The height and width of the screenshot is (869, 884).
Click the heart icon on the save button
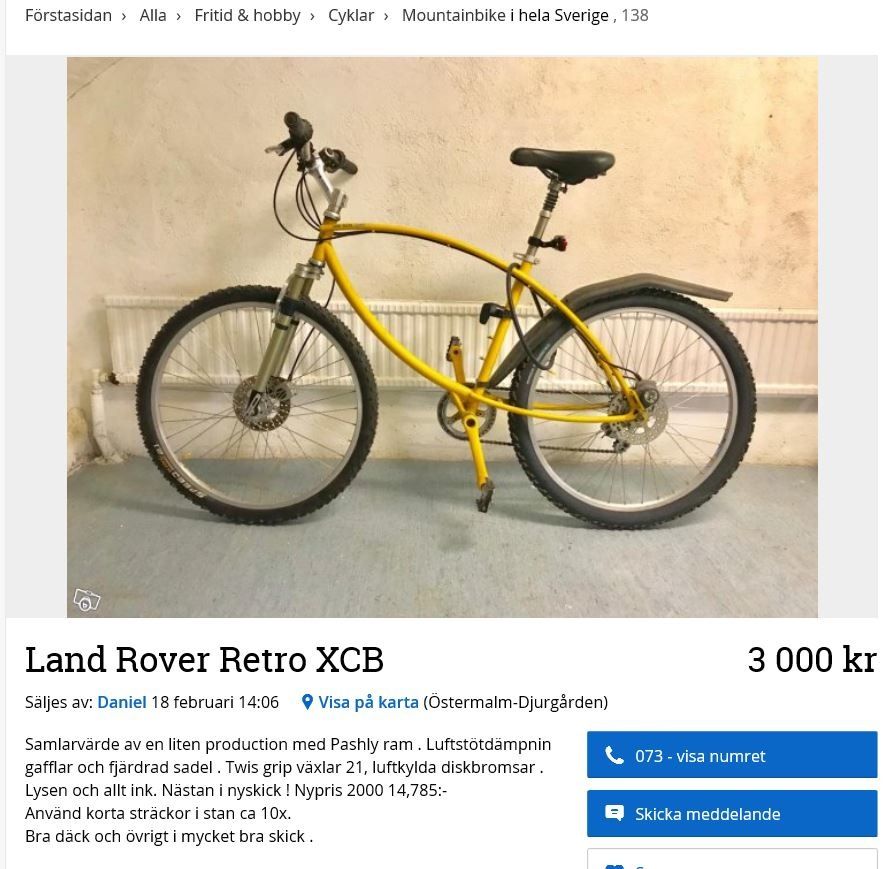pyautogui.click(x=614, y=866)
